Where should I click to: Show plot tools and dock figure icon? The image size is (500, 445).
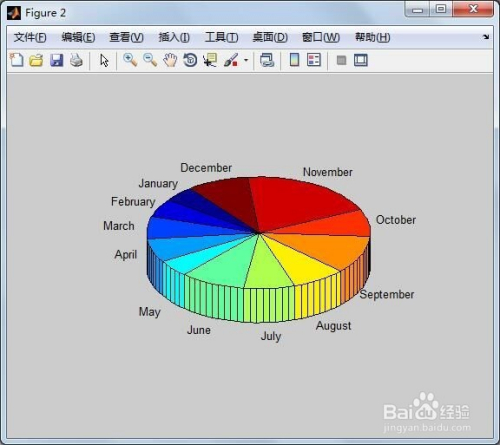(361, 60)
